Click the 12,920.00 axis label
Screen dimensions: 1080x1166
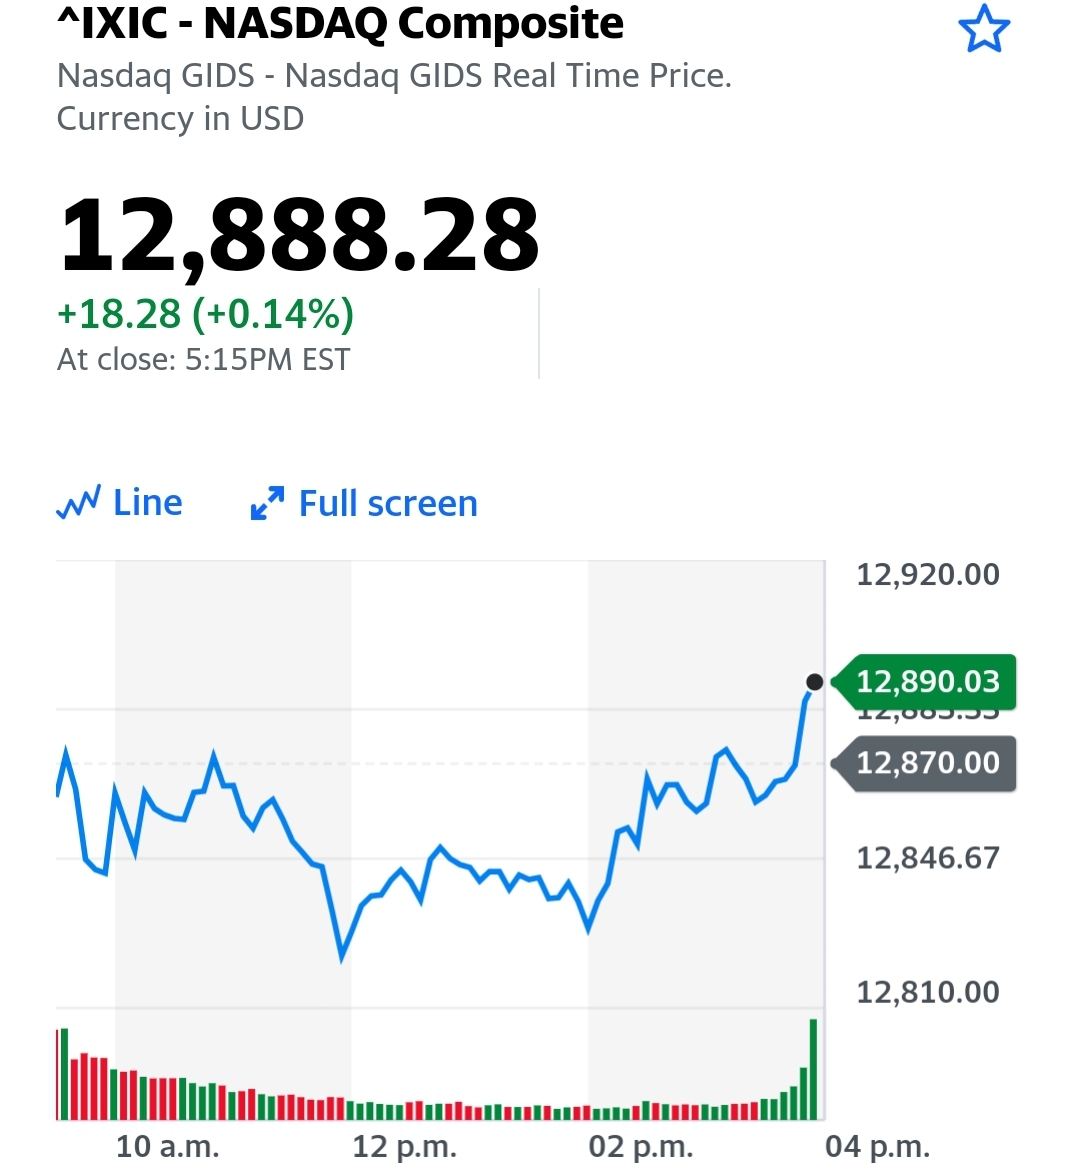click(928, 575)
